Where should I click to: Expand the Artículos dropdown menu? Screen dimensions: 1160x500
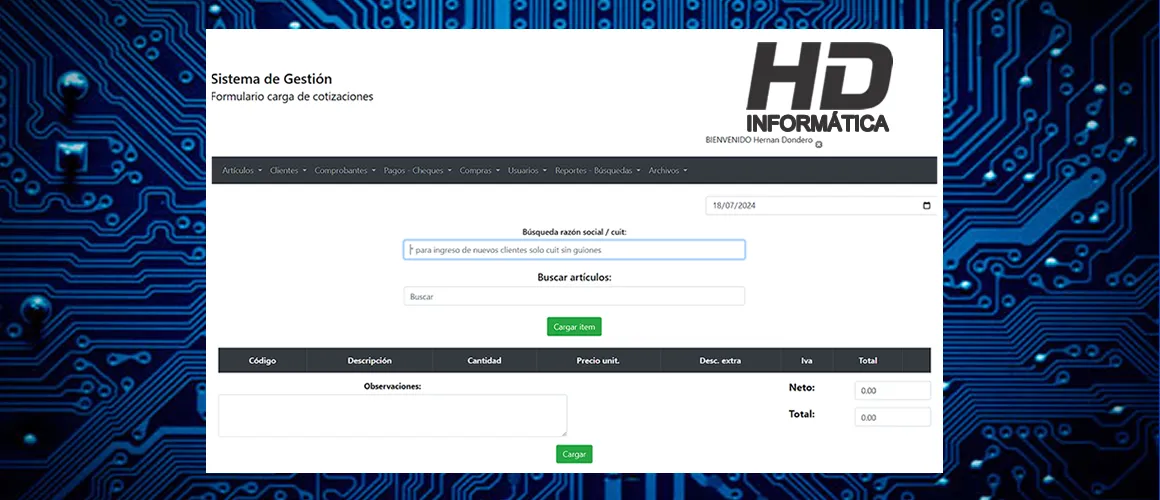tap(242, 171)
